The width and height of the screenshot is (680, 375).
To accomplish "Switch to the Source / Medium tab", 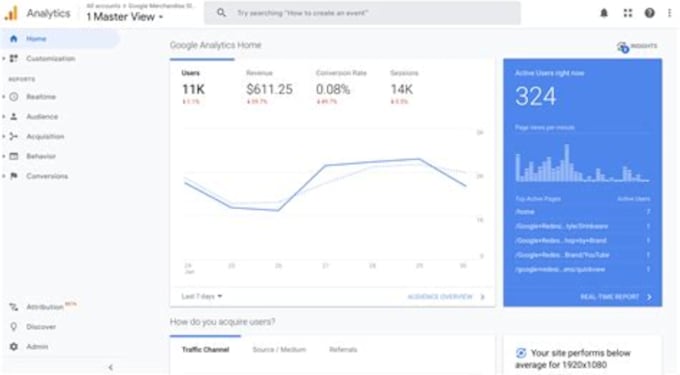I will point(279,349).
